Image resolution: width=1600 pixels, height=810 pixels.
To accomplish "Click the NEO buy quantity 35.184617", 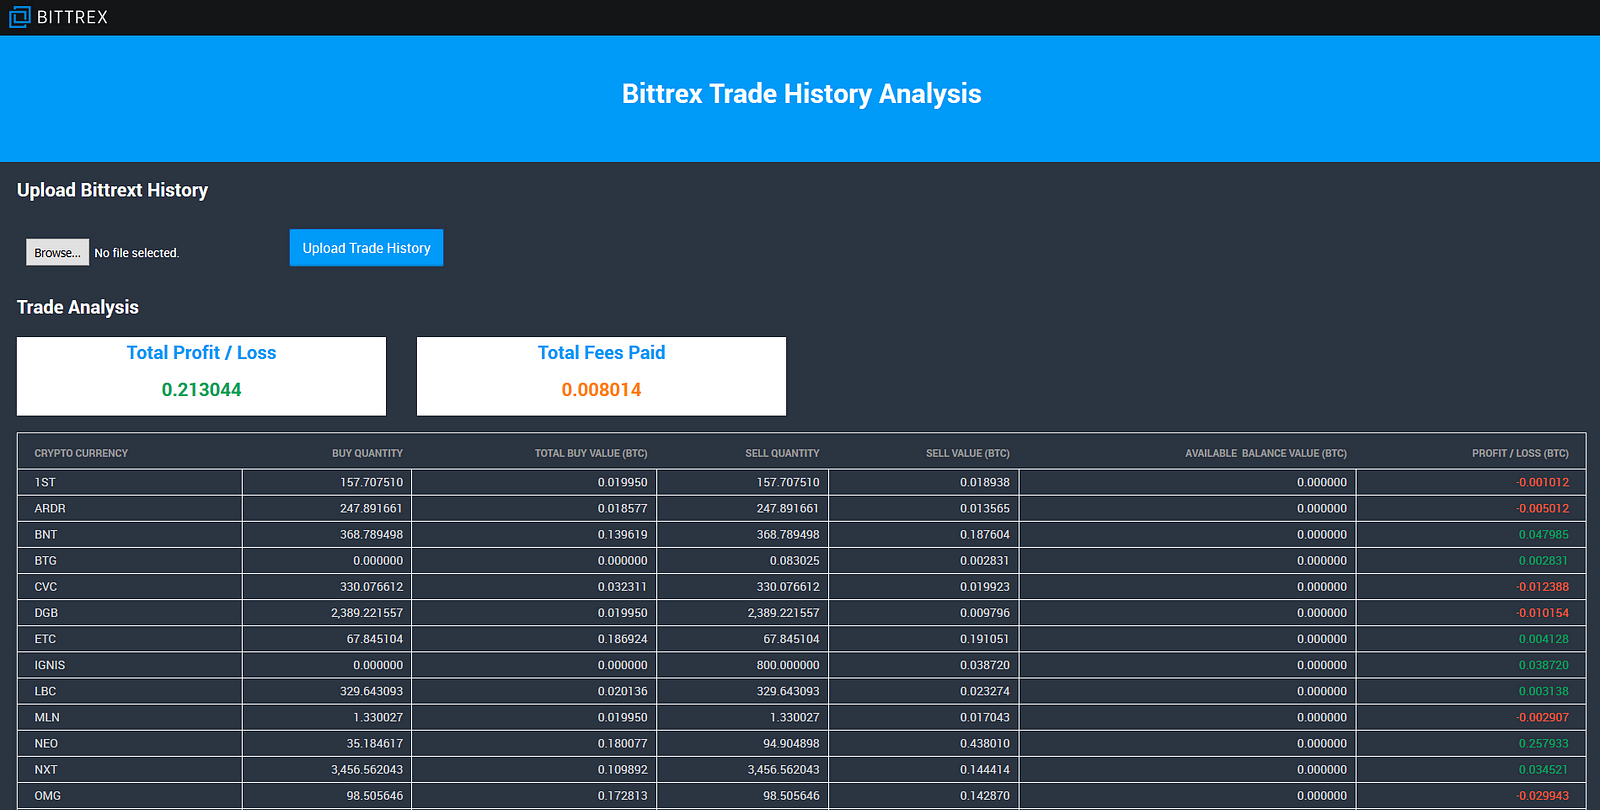I will [375, 743].
